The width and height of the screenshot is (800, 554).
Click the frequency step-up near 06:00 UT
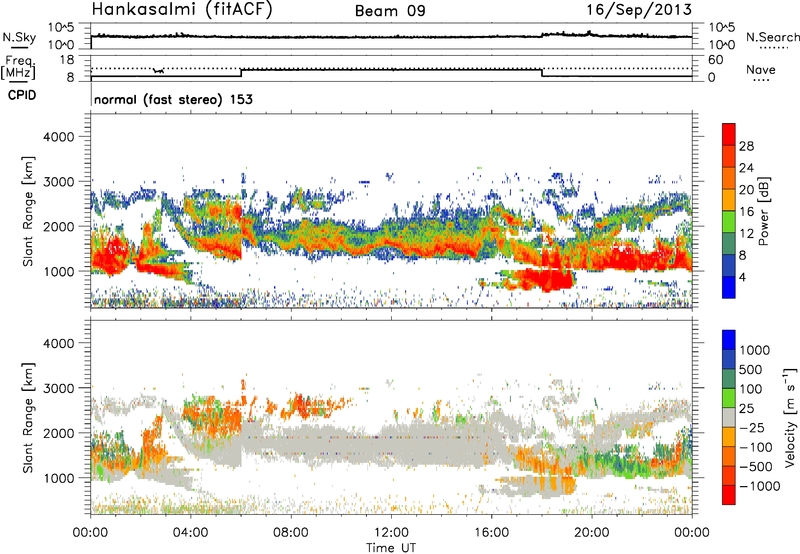click(x=241, y=73)
